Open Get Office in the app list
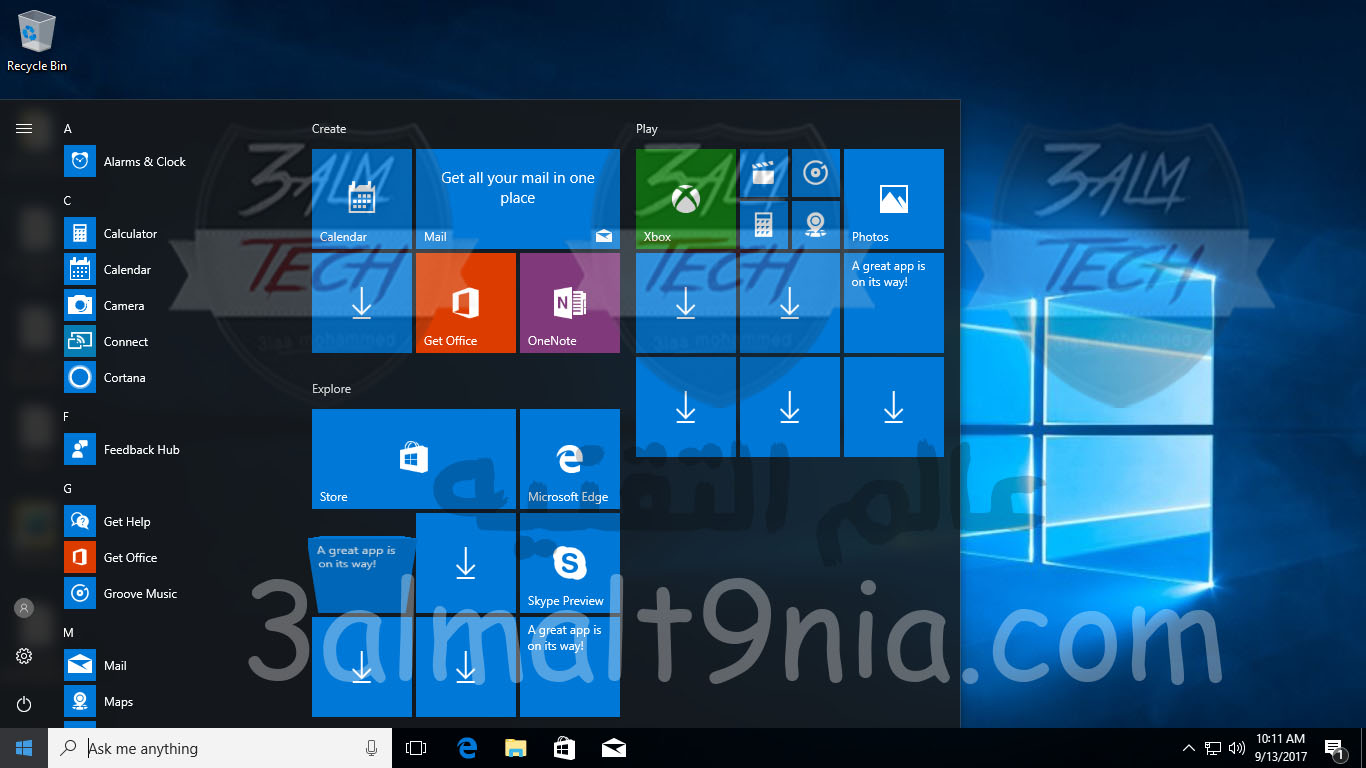 click(x=170, y=558)
